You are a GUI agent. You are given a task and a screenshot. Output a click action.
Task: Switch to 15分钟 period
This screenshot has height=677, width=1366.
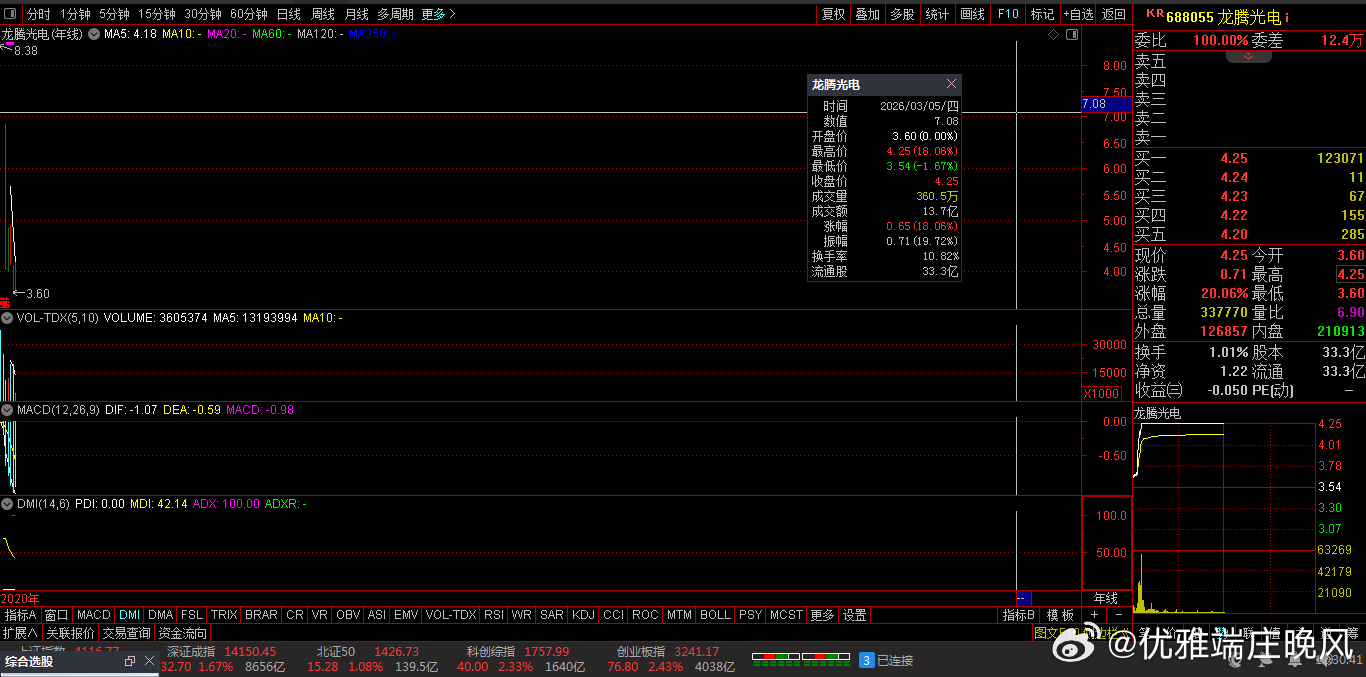157,14
